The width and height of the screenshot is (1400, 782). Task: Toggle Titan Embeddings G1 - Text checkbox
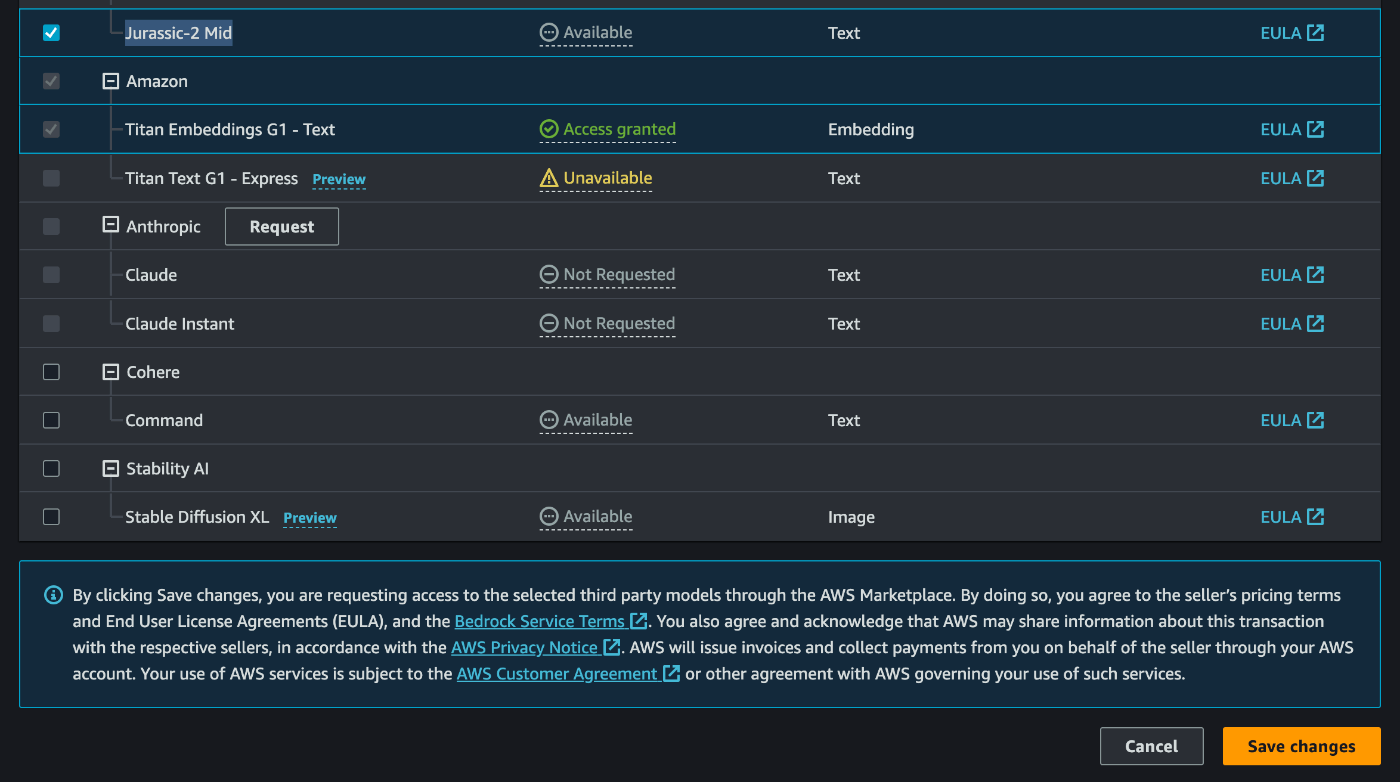point(51,129)
